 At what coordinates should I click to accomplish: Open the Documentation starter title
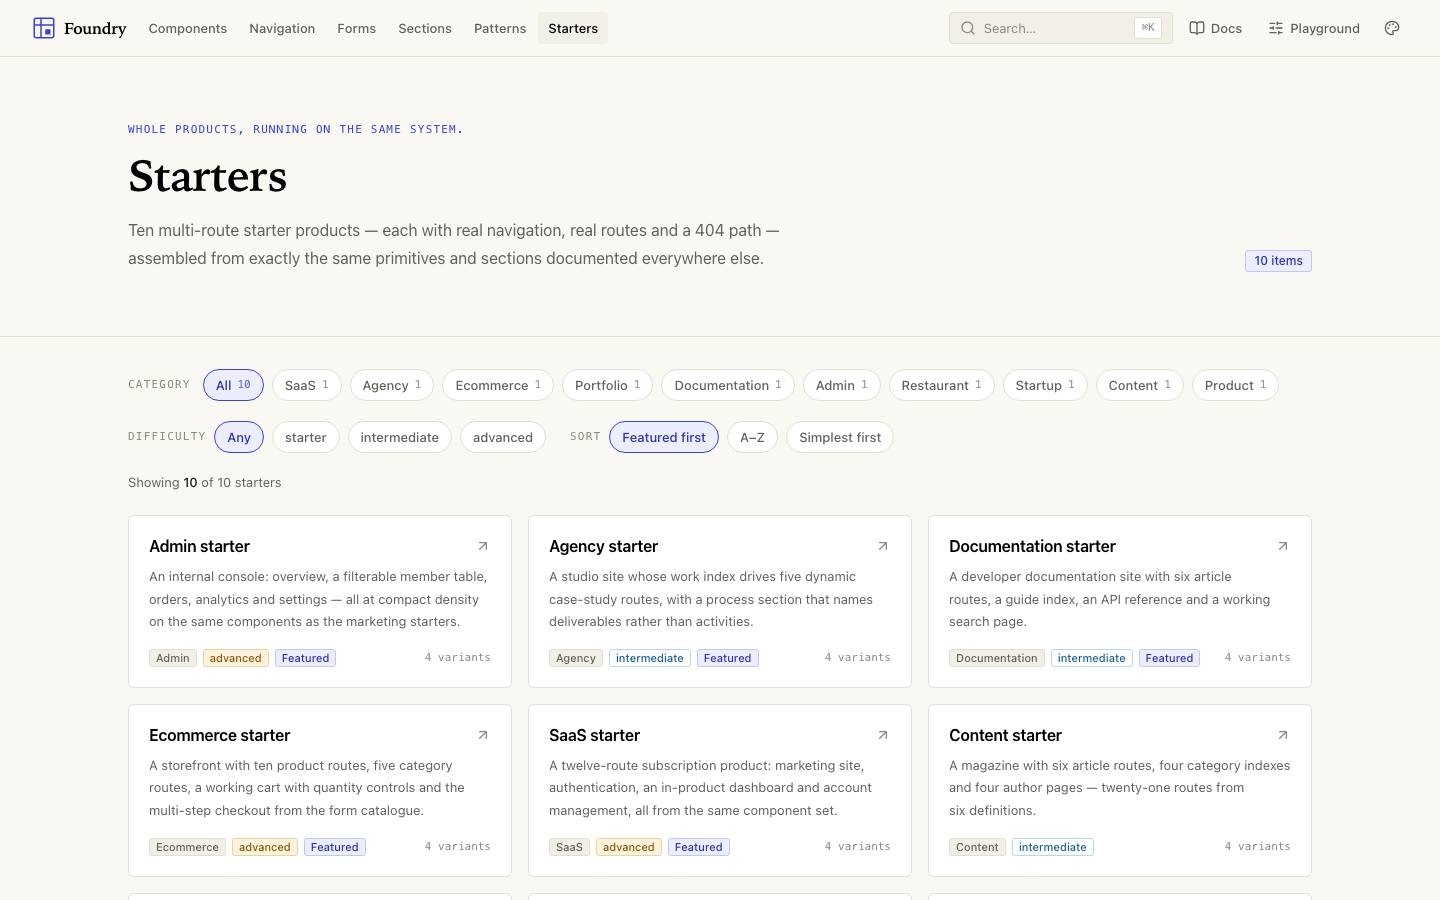[1032, 546]
